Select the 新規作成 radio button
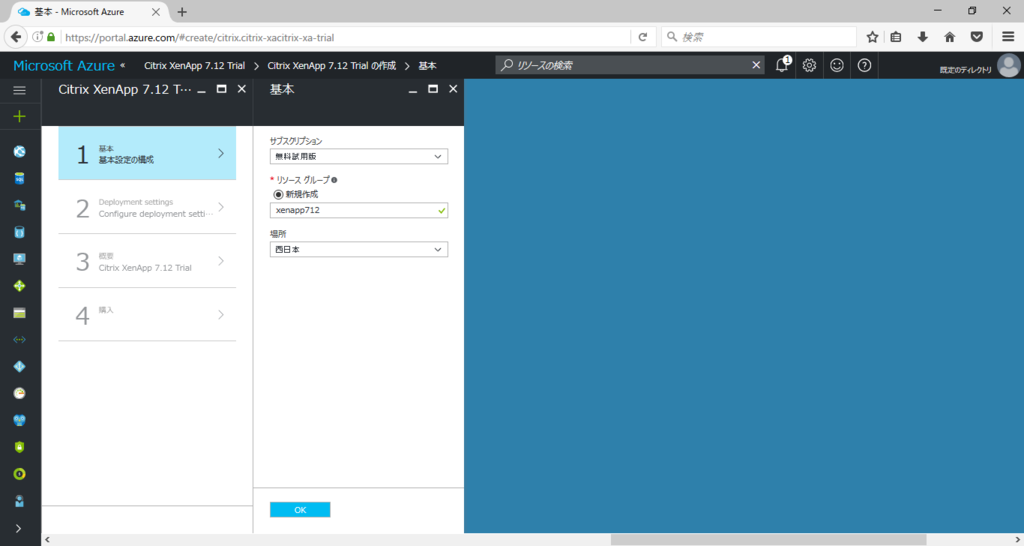 [278, 195]
